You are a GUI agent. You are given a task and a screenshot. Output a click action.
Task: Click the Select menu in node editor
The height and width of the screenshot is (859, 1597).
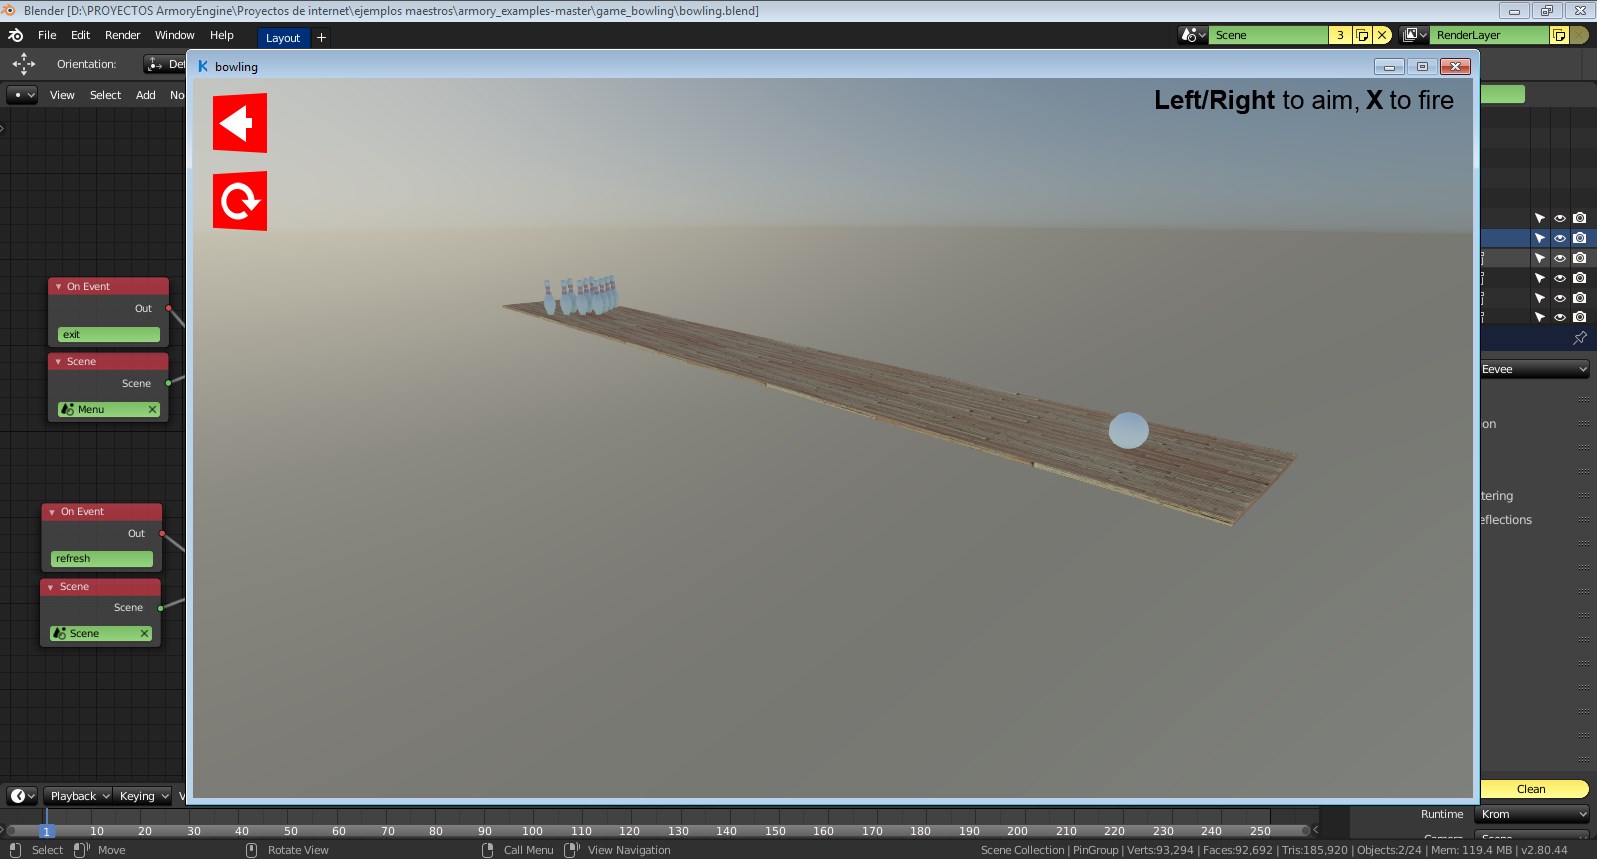point(105,95)
